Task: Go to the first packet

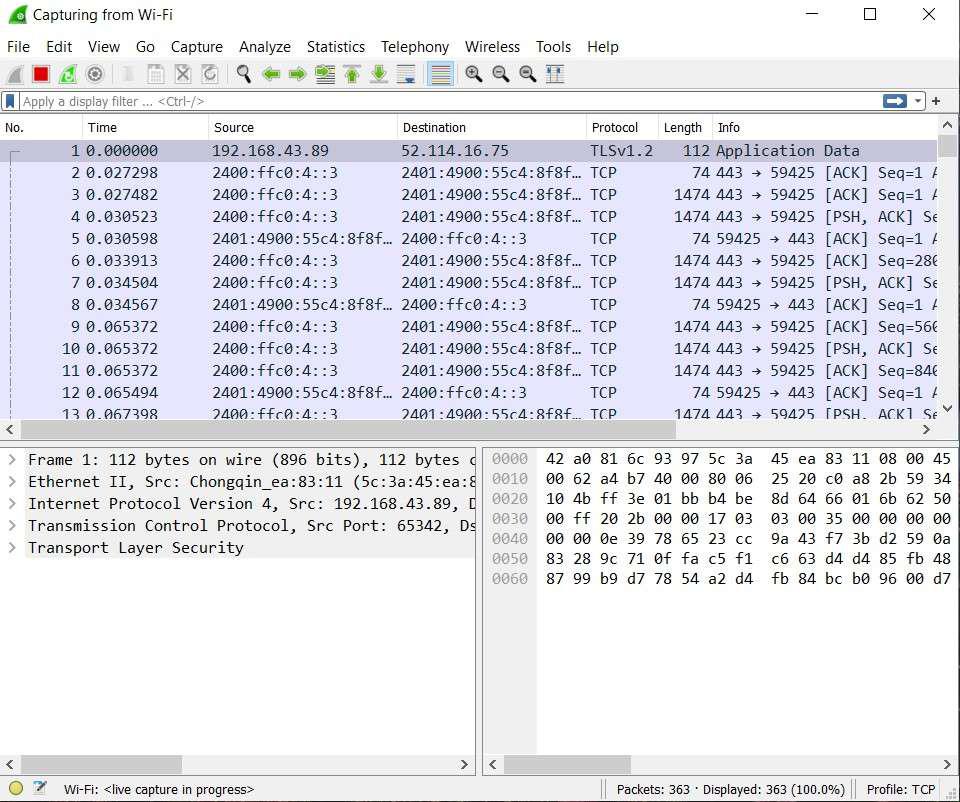Action: (352, 74)
